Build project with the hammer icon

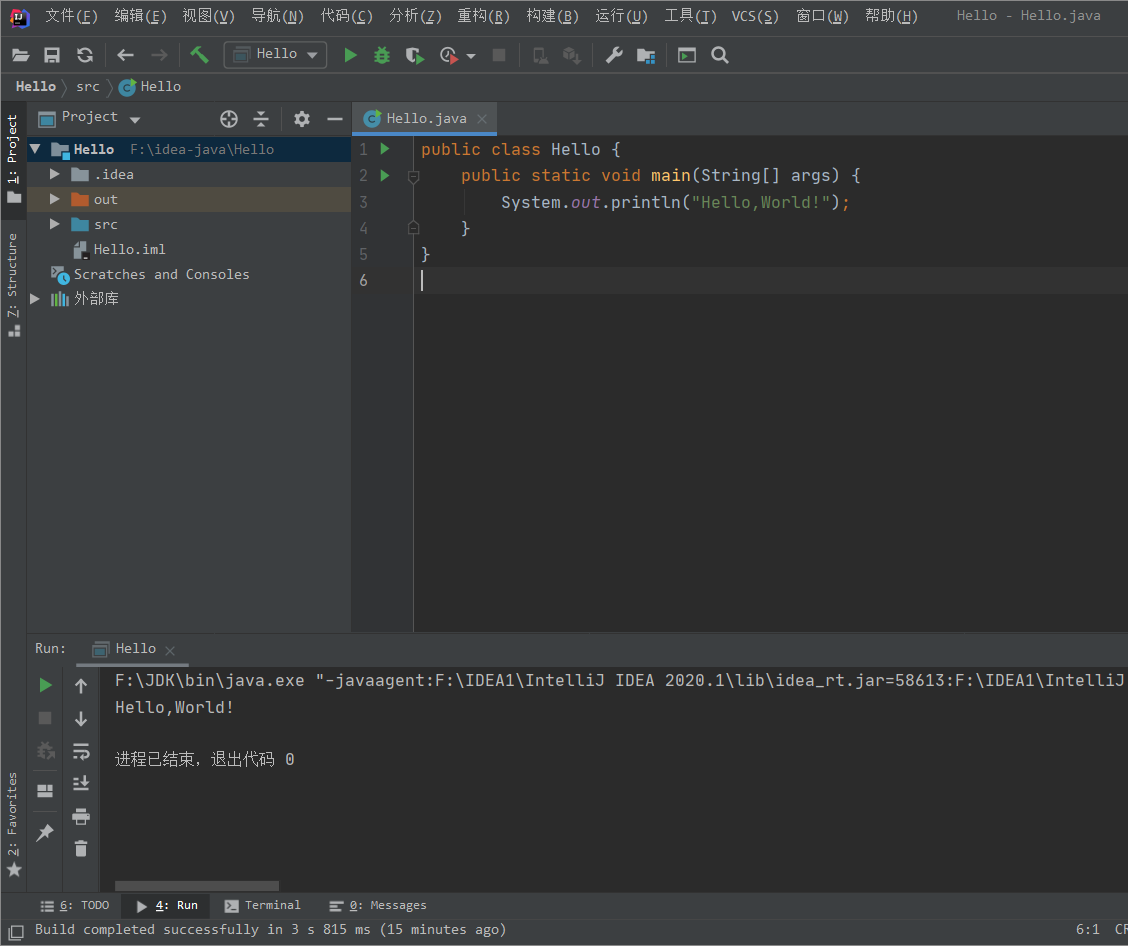[199, 55]
